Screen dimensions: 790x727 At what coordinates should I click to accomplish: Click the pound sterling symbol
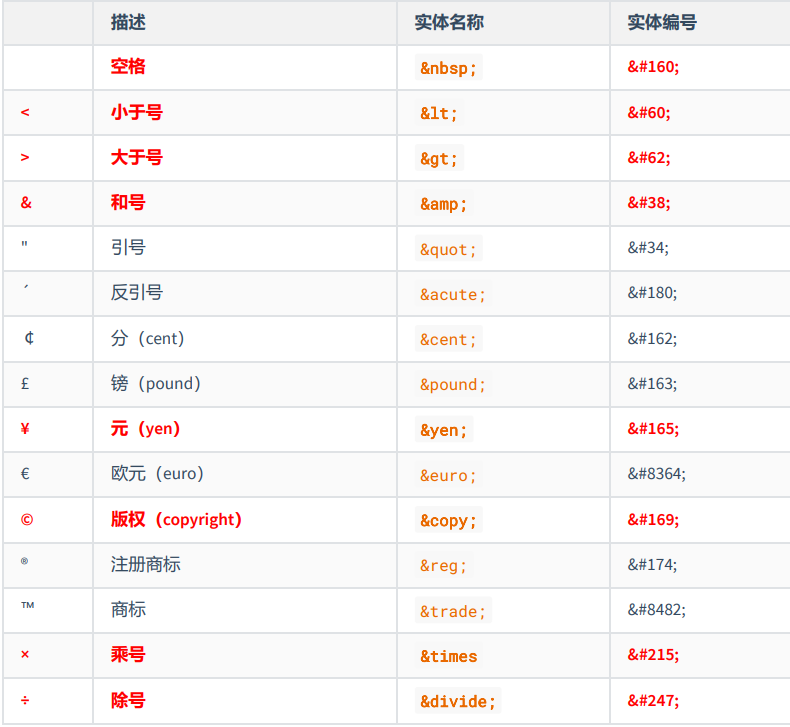tap(25, 383)
